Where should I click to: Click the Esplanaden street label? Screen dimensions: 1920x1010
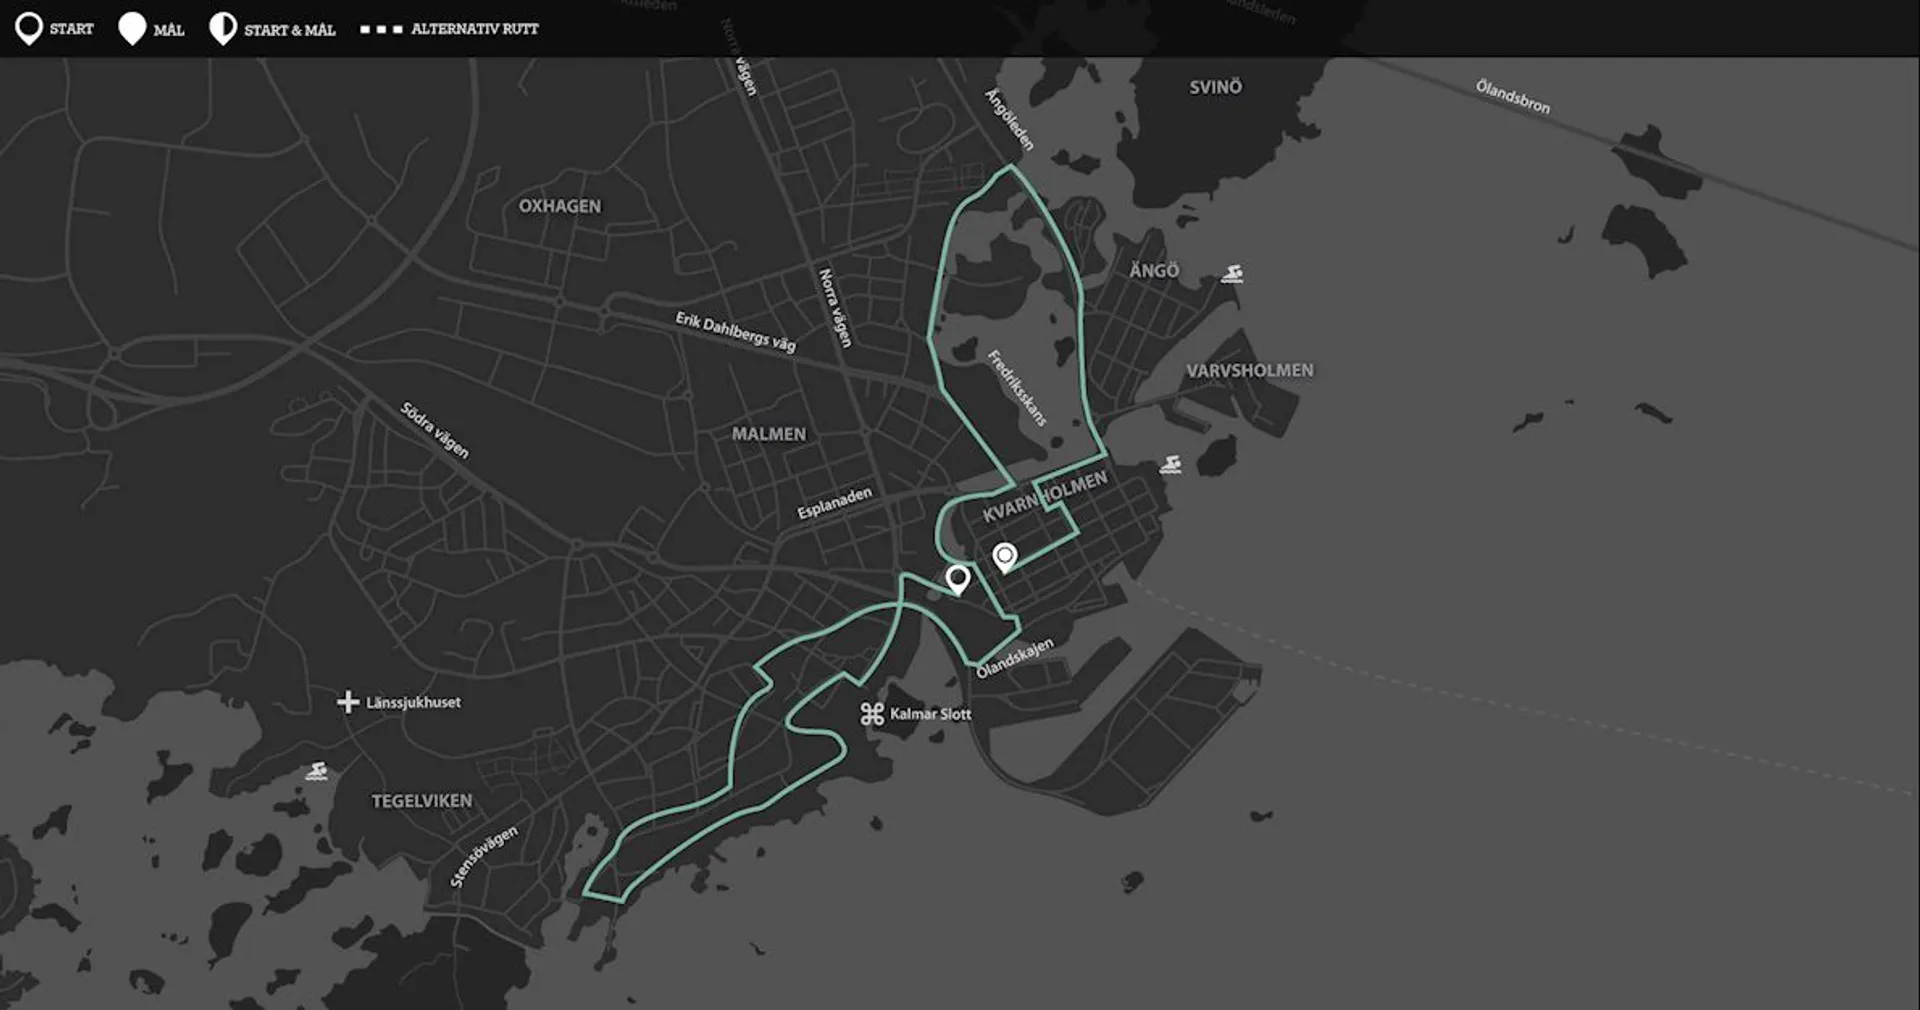[x=835, y=503]
